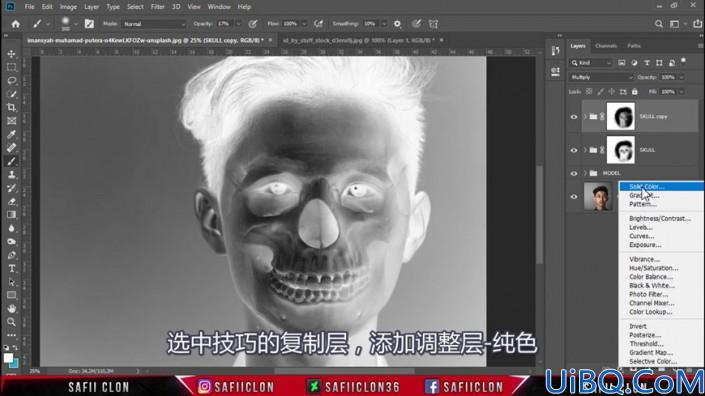Open the Window menu
The width and height of the screenshot is (705, 396).
[219, 7]
